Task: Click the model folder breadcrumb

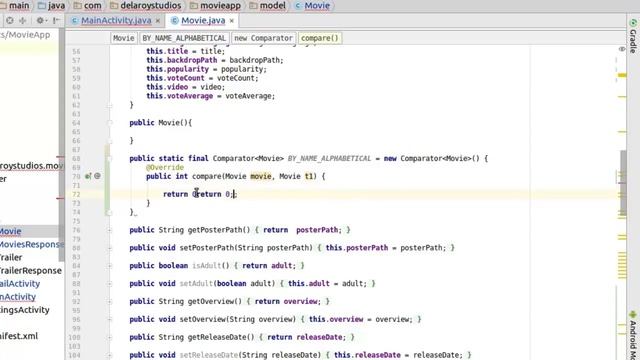Action: pos(267,6)
